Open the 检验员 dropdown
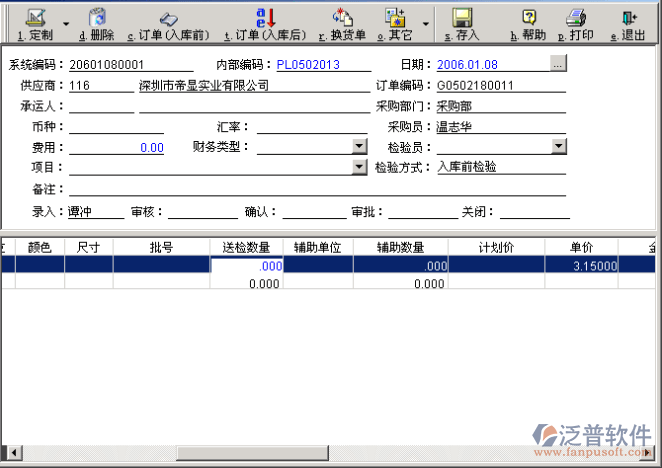 (559, 147)
